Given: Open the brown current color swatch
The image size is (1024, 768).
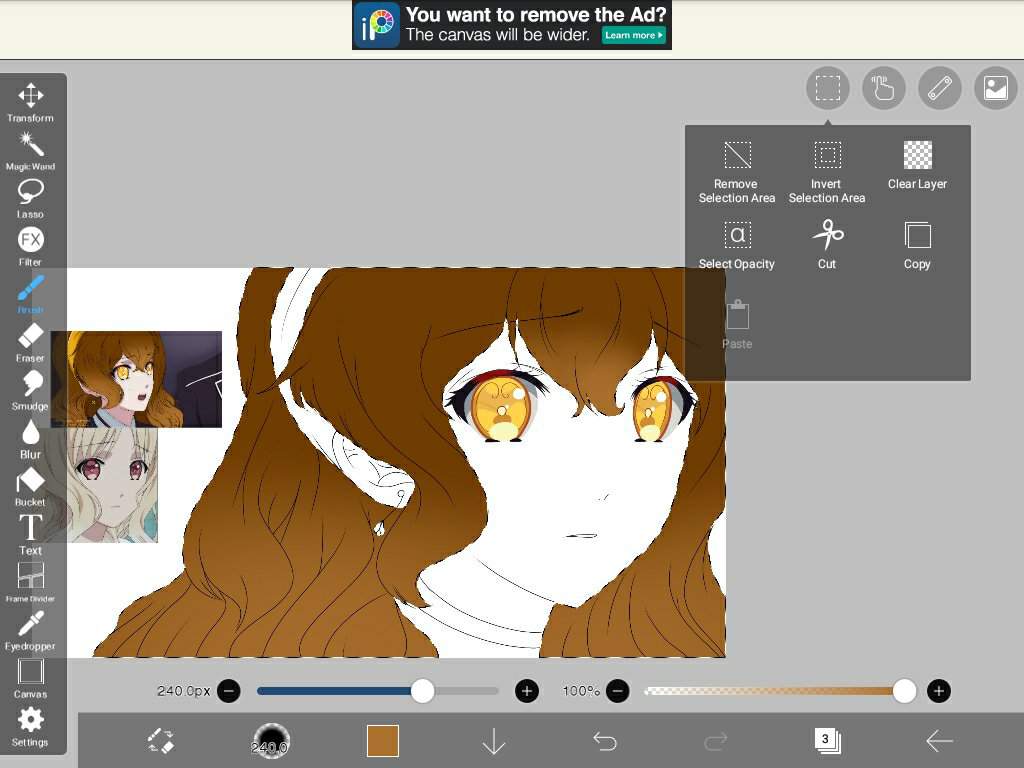Looking at the screenshot, I should (x=383, y=741).
